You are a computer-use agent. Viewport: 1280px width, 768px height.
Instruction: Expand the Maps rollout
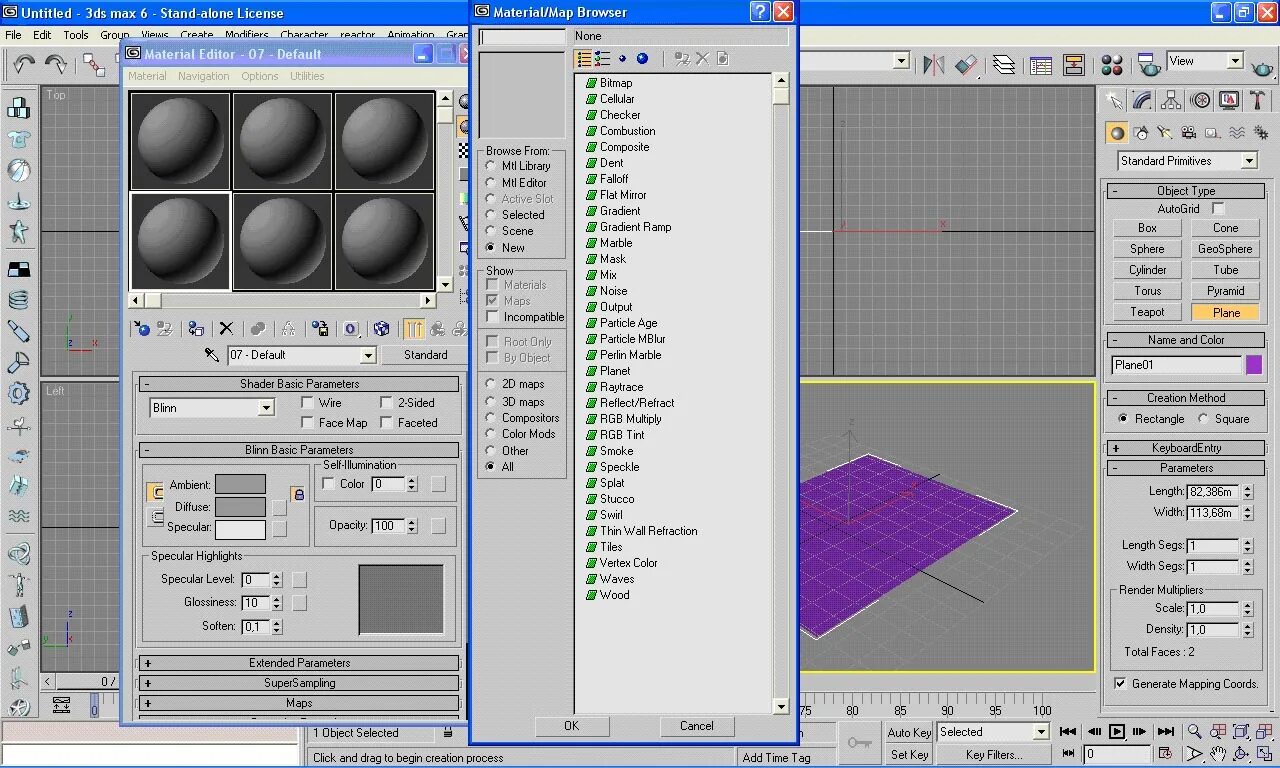point(299,703)
